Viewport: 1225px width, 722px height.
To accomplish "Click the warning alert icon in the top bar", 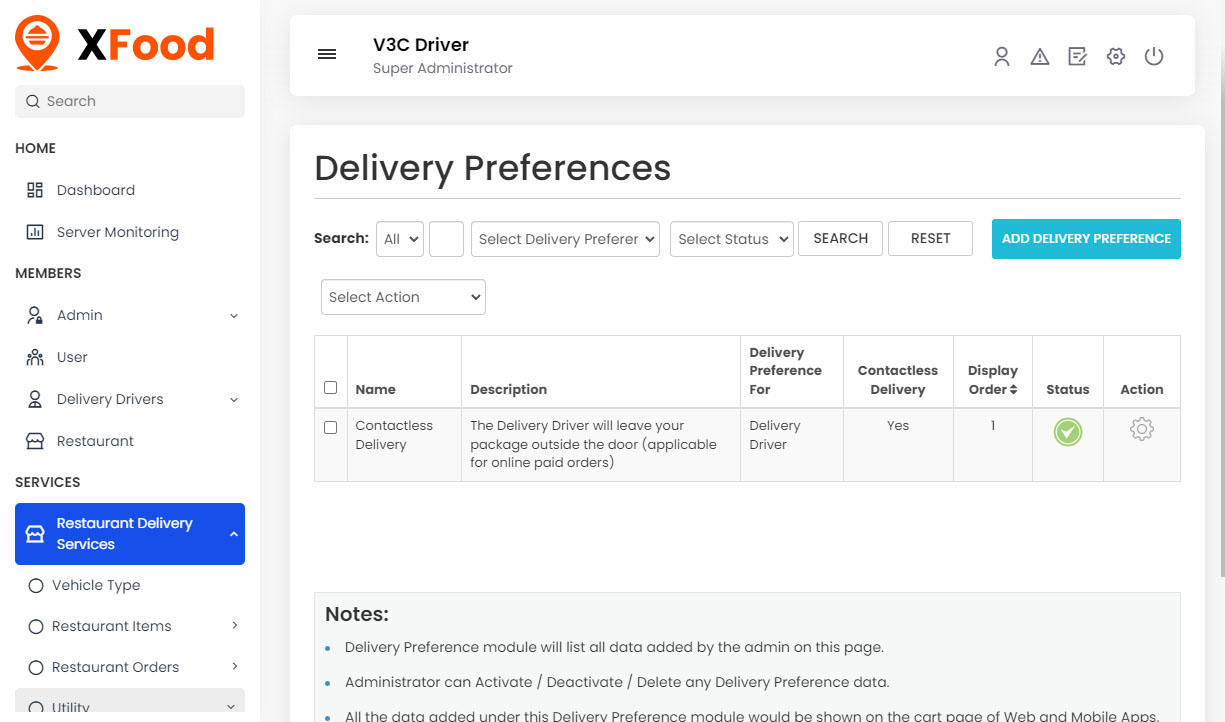I will (x=1039, y=56).
